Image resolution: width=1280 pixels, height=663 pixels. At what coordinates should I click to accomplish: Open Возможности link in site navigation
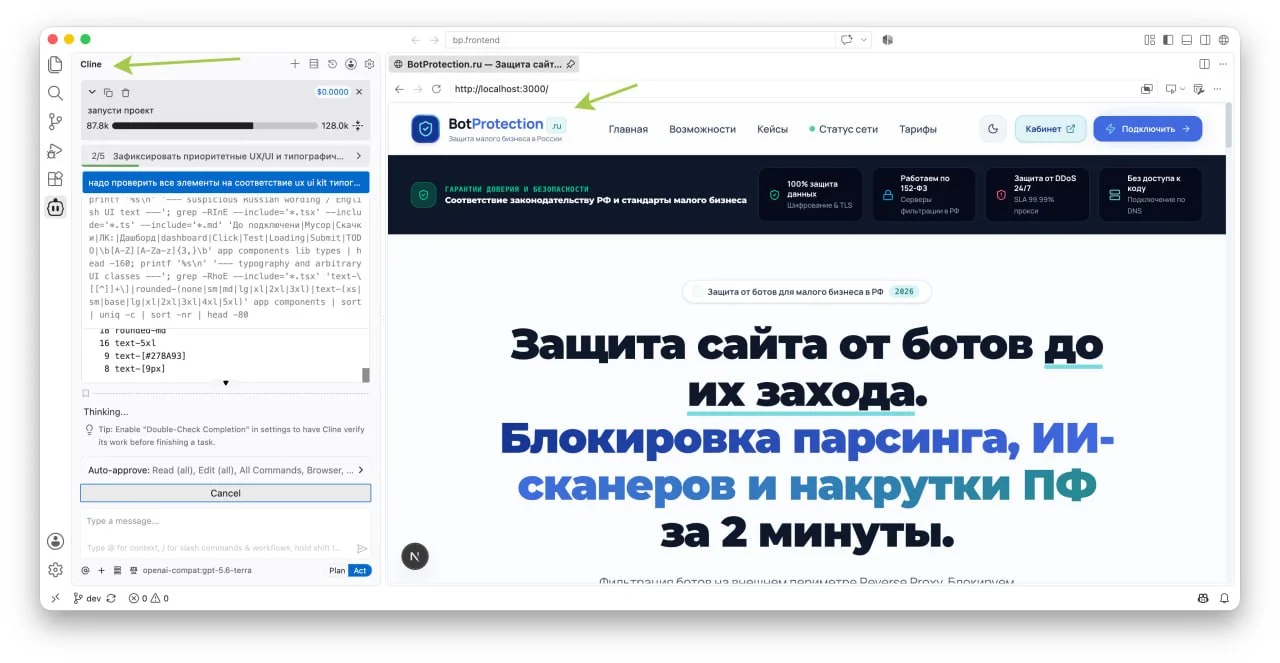[702, 129]
